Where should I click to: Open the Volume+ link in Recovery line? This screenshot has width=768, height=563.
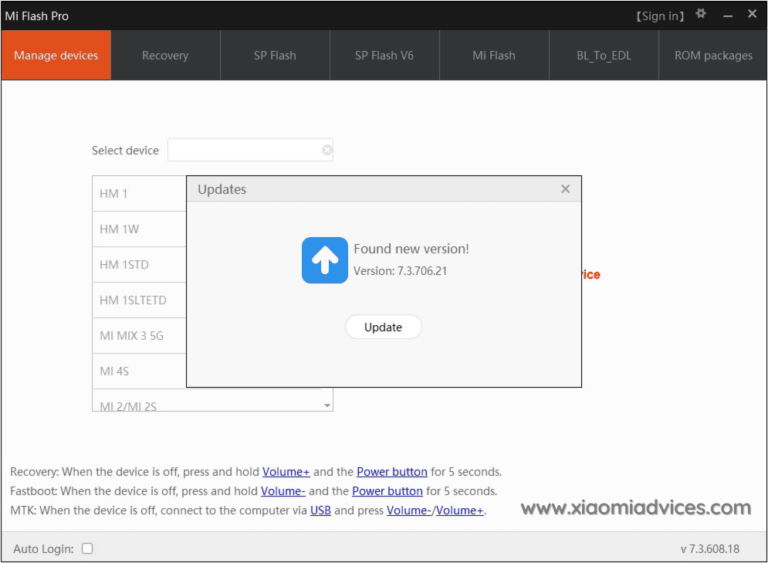tap(286, 471)
